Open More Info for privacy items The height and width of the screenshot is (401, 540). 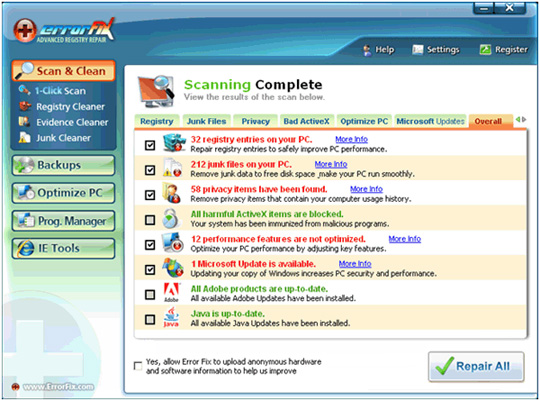click(x=366, y=189)
